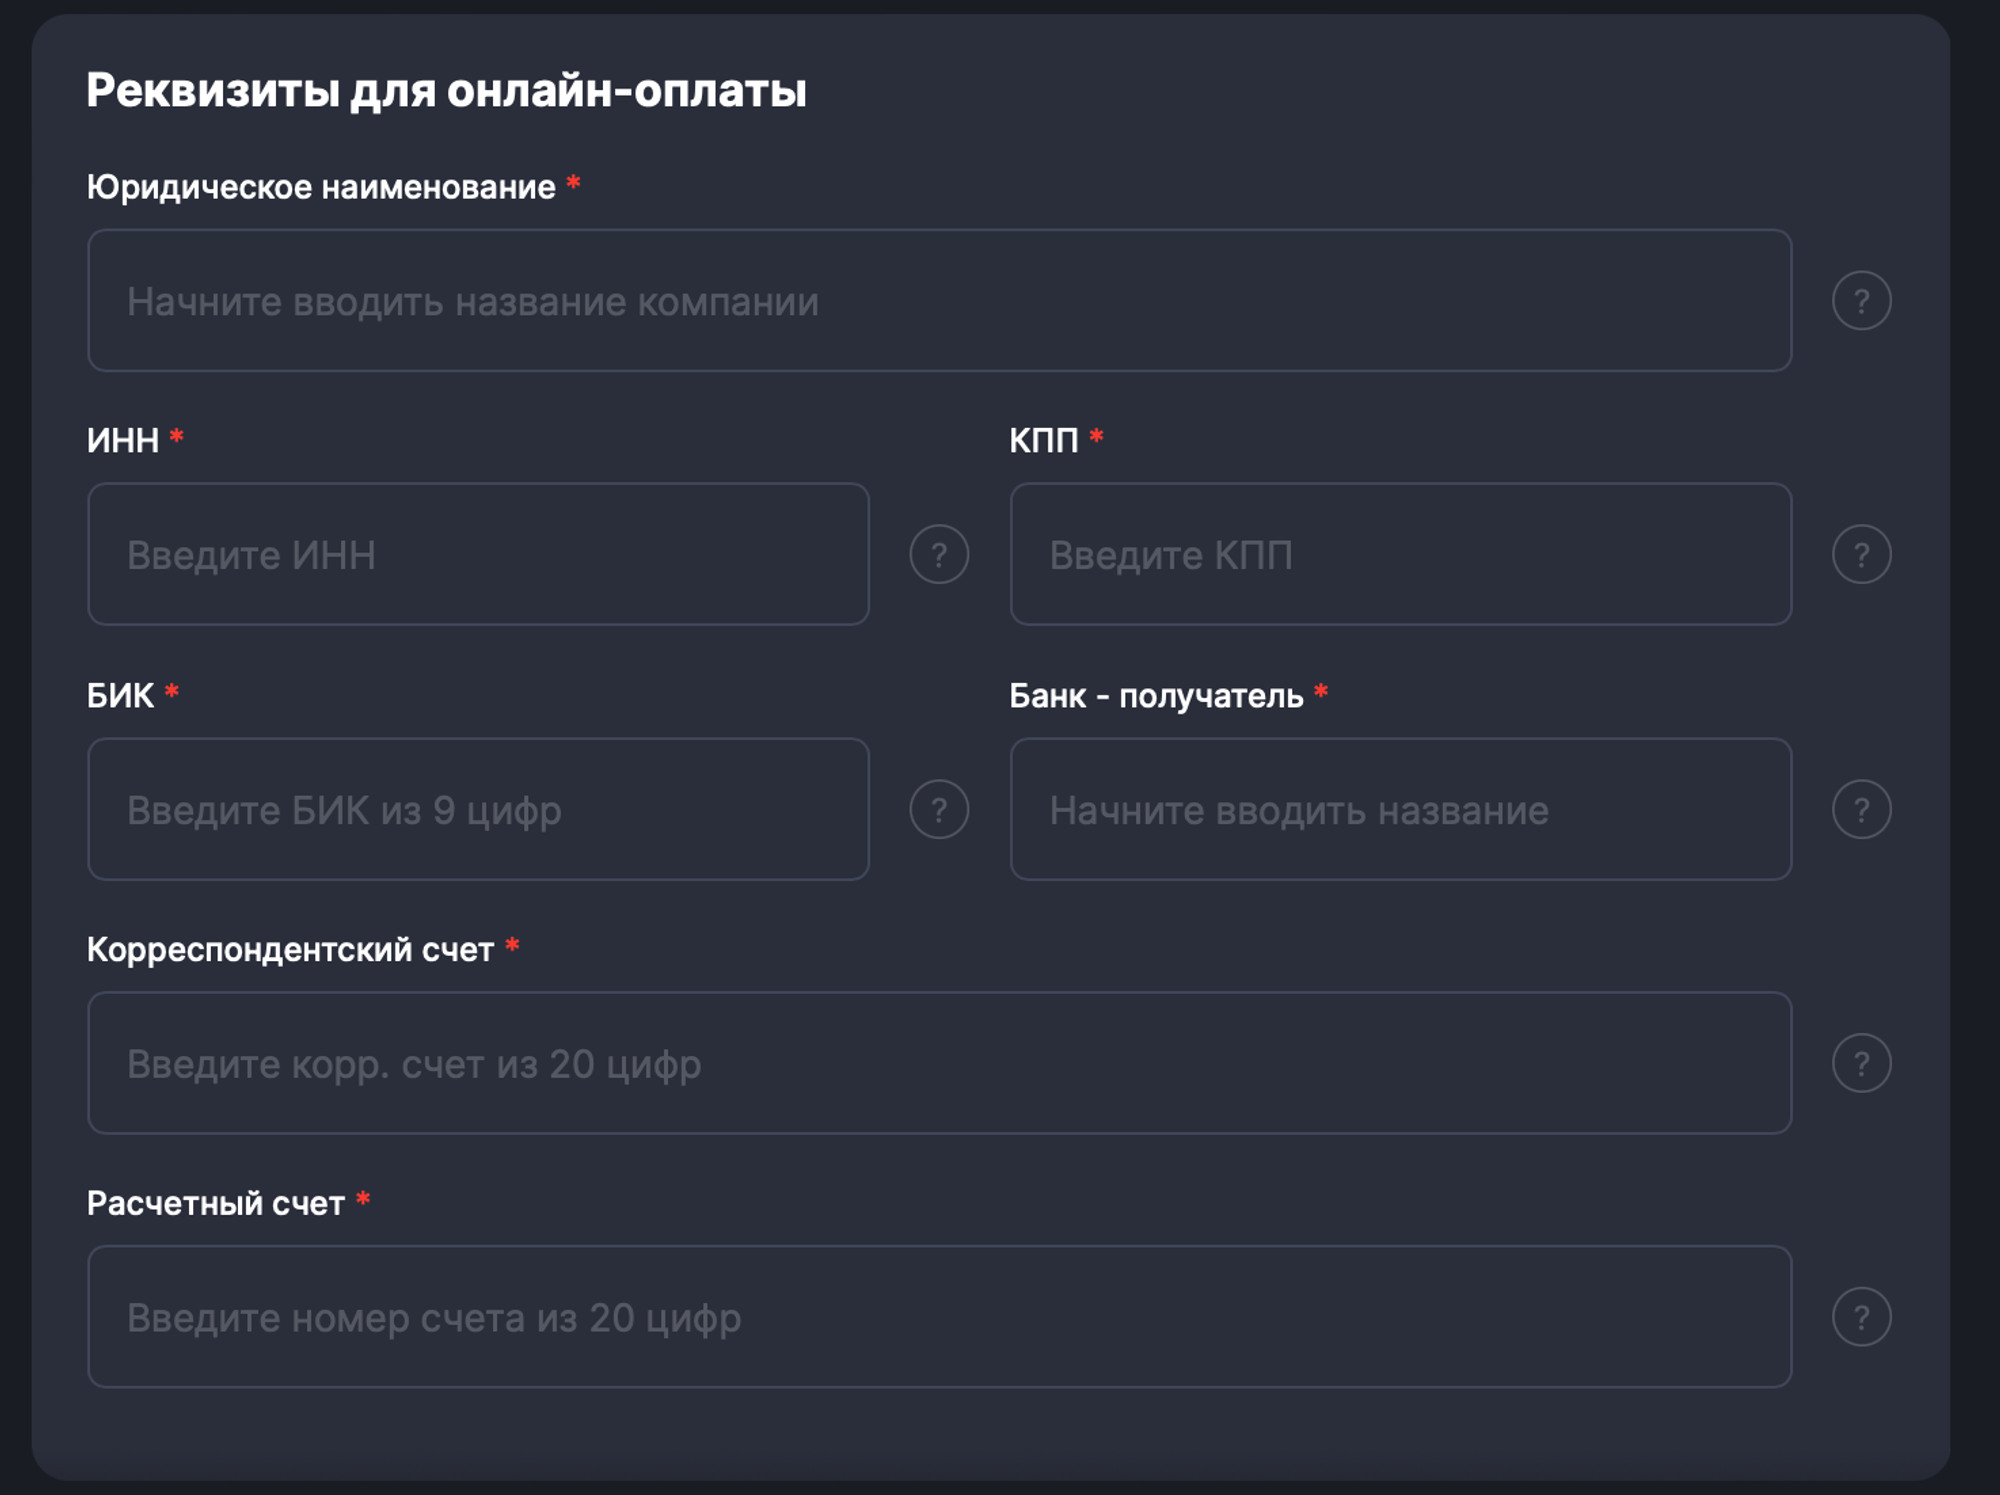Click help icon beside legal name field
Screen dimensions: 2000x1495
[x=1861, y=300]
